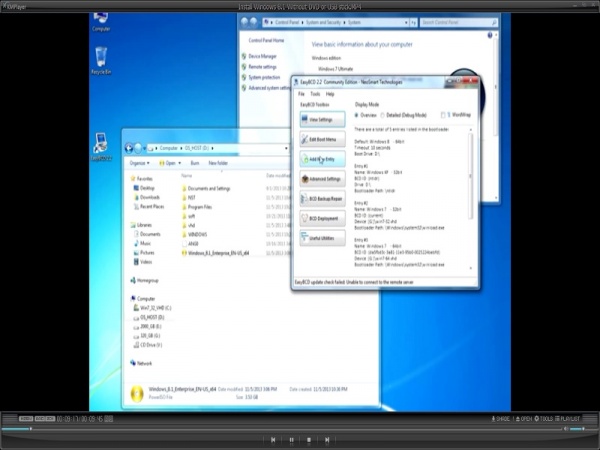Open EasyBCD Help menu
Viewport: 600px width, 450px height.
tap(330, 94)
